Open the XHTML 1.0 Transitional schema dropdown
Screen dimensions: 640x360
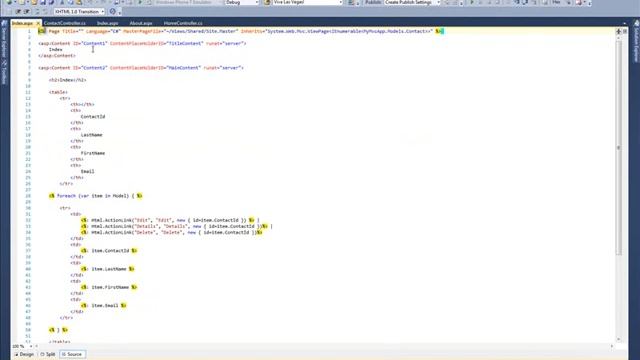point(79,11)
